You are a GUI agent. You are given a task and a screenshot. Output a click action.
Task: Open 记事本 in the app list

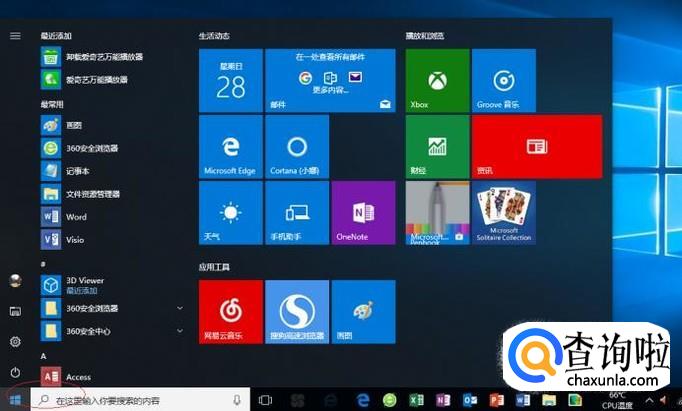pyautogui.click(x=113, y=171)
